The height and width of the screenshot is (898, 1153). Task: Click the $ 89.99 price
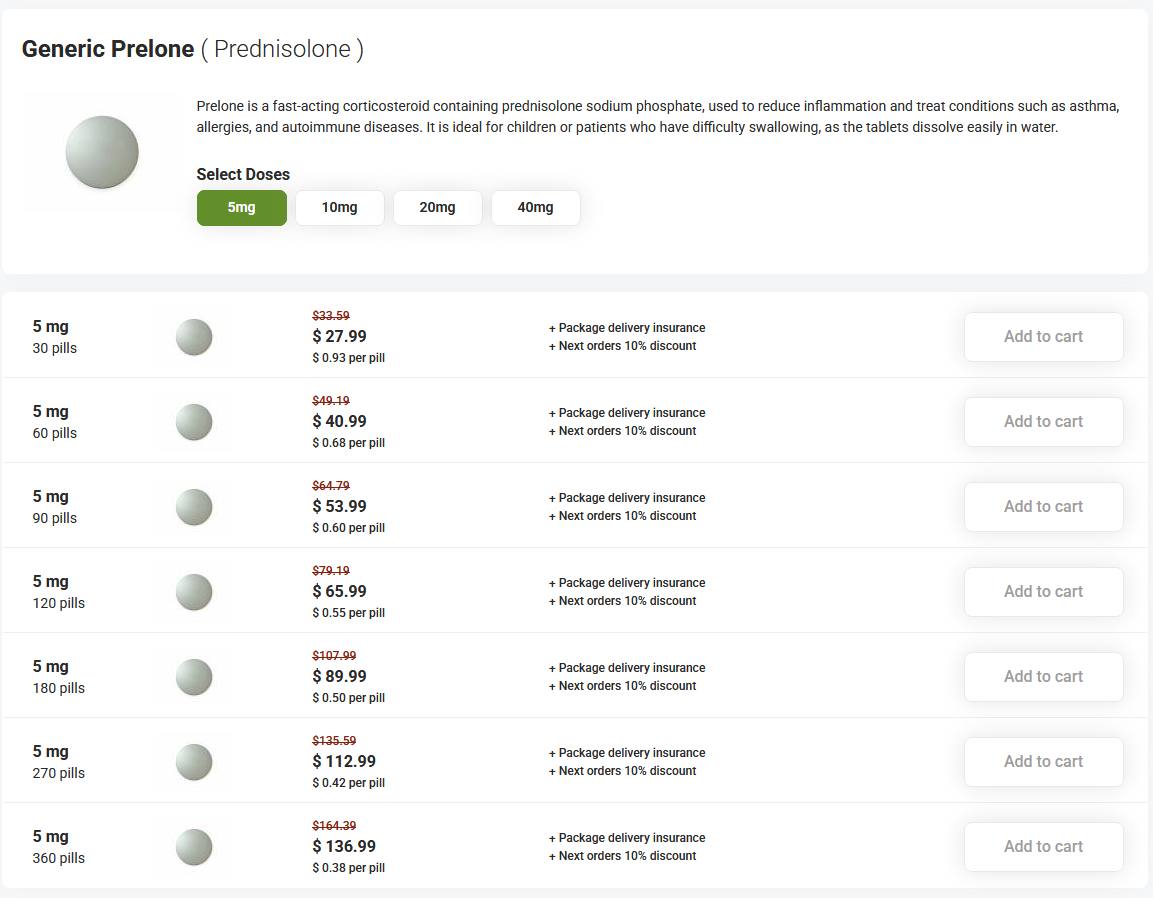coord(339,676)
